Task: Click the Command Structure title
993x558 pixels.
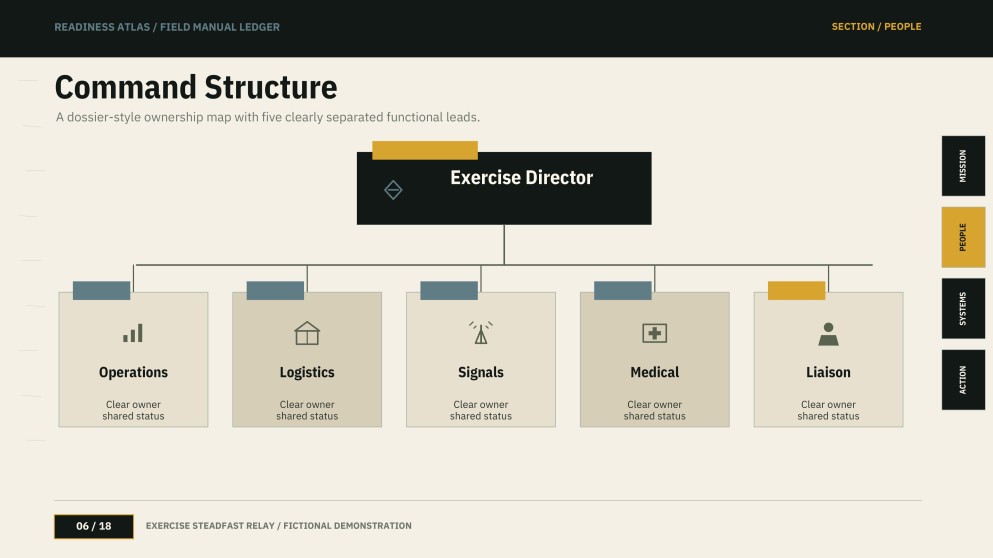Action: tap(196, 87)
